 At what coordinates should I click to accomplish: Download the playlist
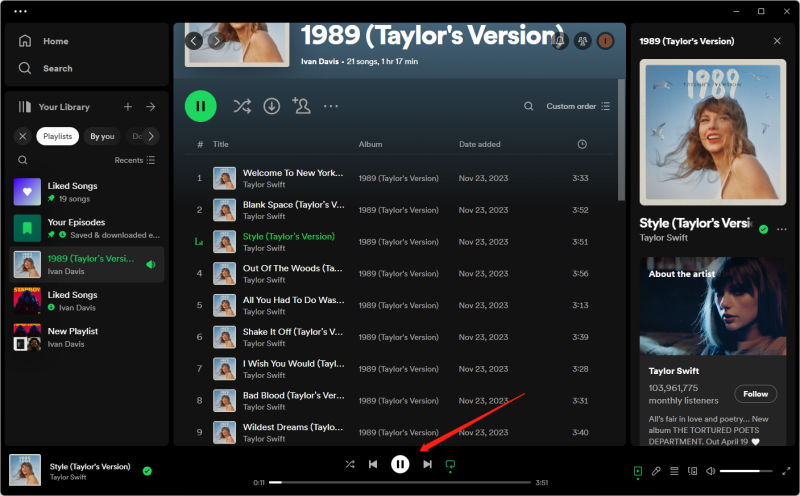click(x=271, y=106)
